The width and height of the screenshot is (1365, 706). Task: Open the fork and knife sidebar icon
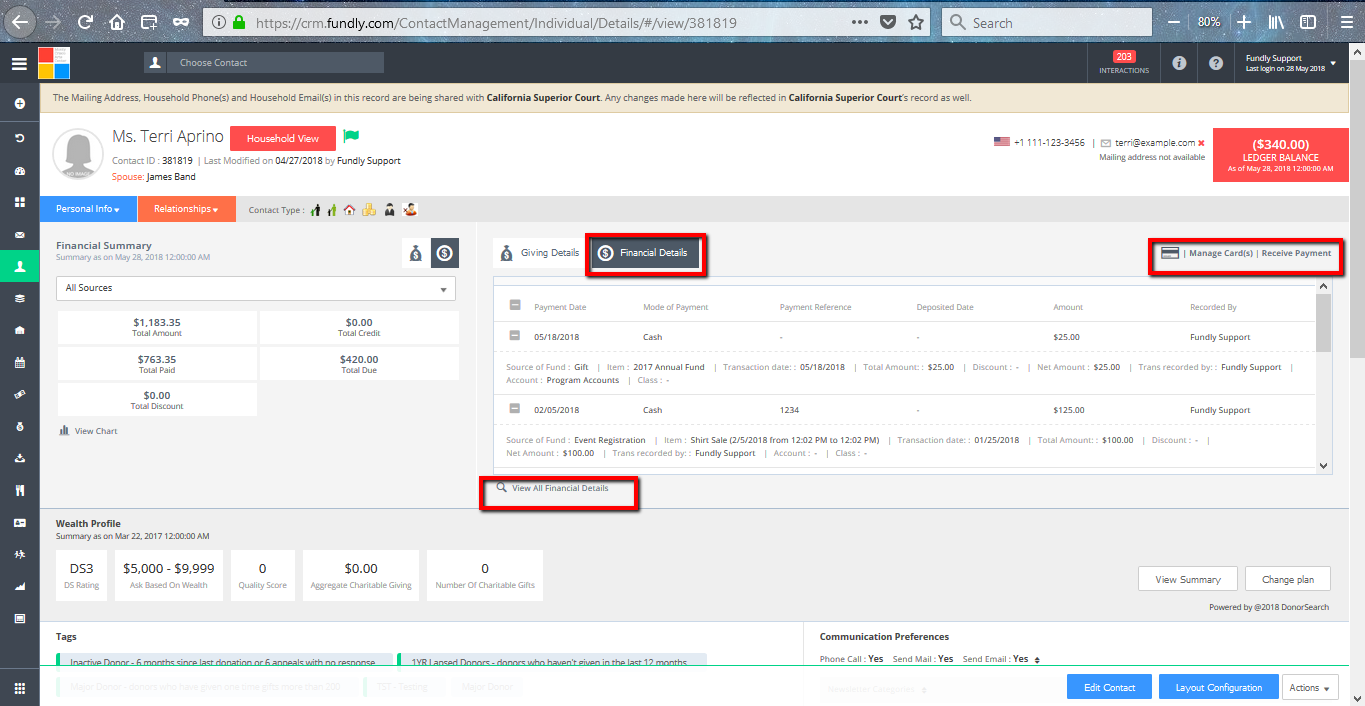click(19, 491)
